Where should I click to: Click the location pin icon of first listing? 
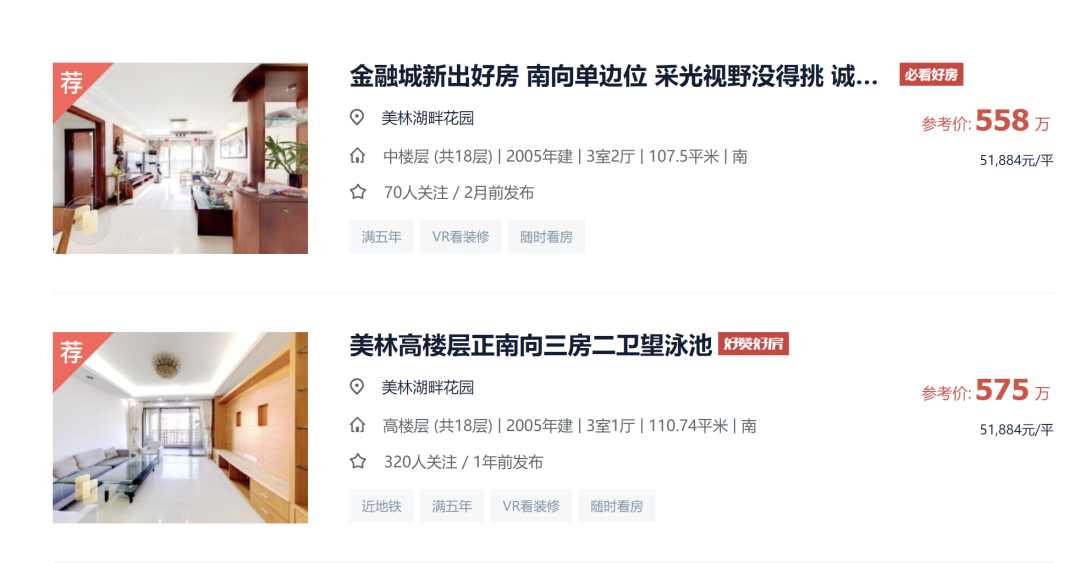click(x=357, y=117)
